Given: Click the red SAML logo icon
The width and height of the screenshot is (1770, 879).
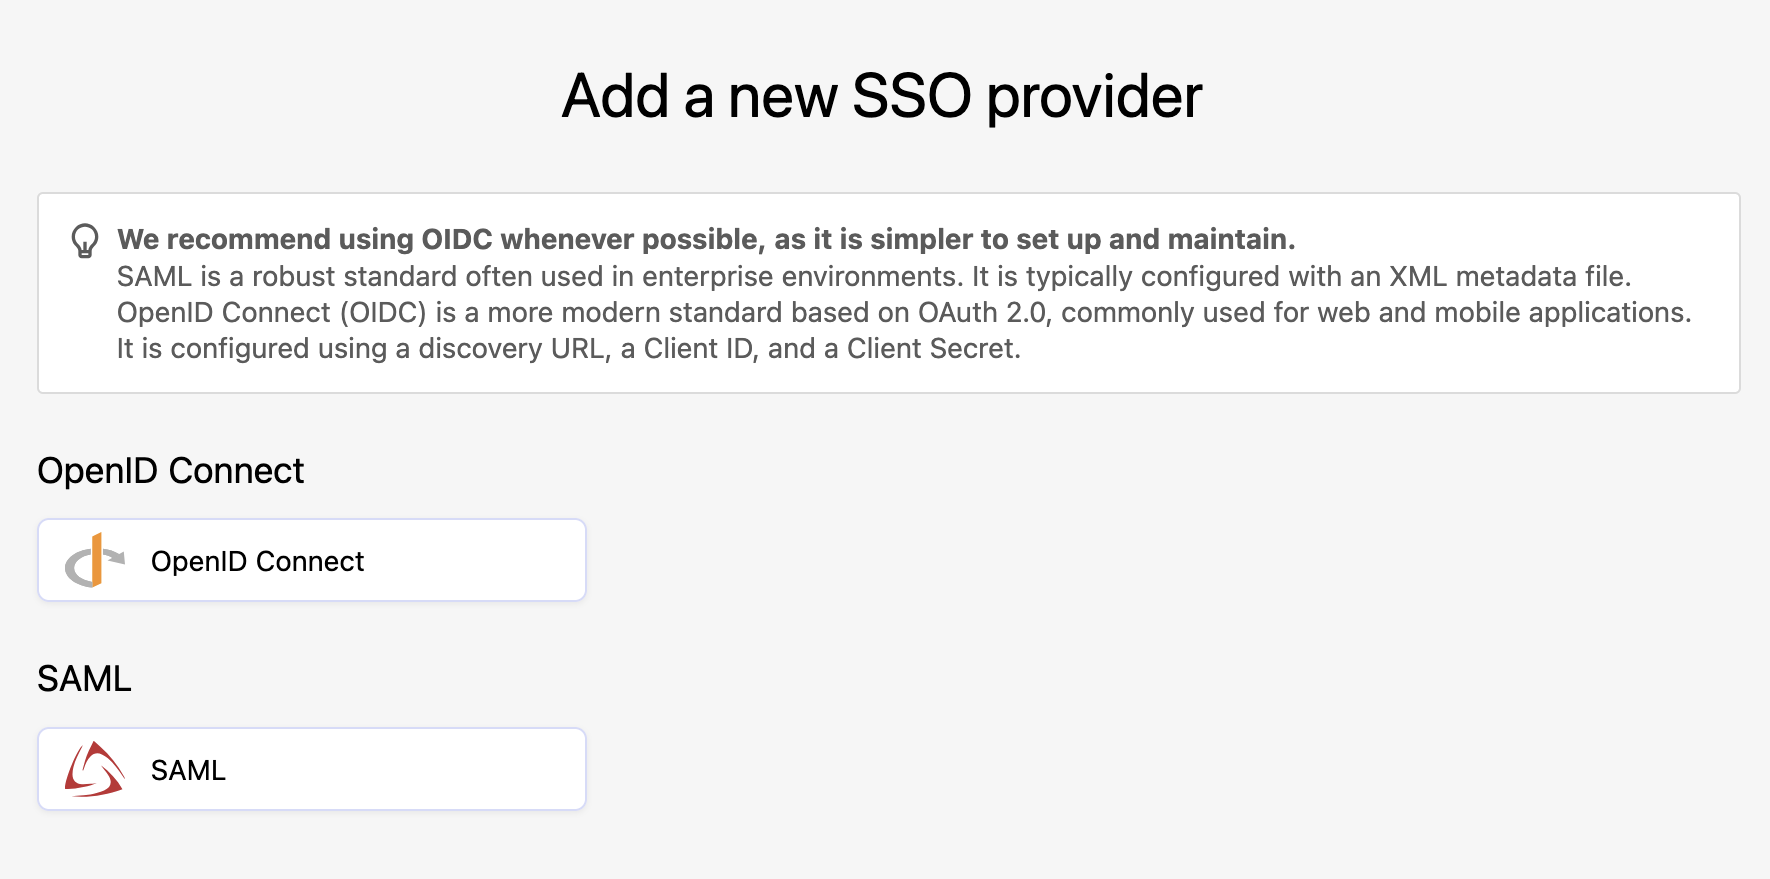Looking at the screenshot, I should [94, 770].
